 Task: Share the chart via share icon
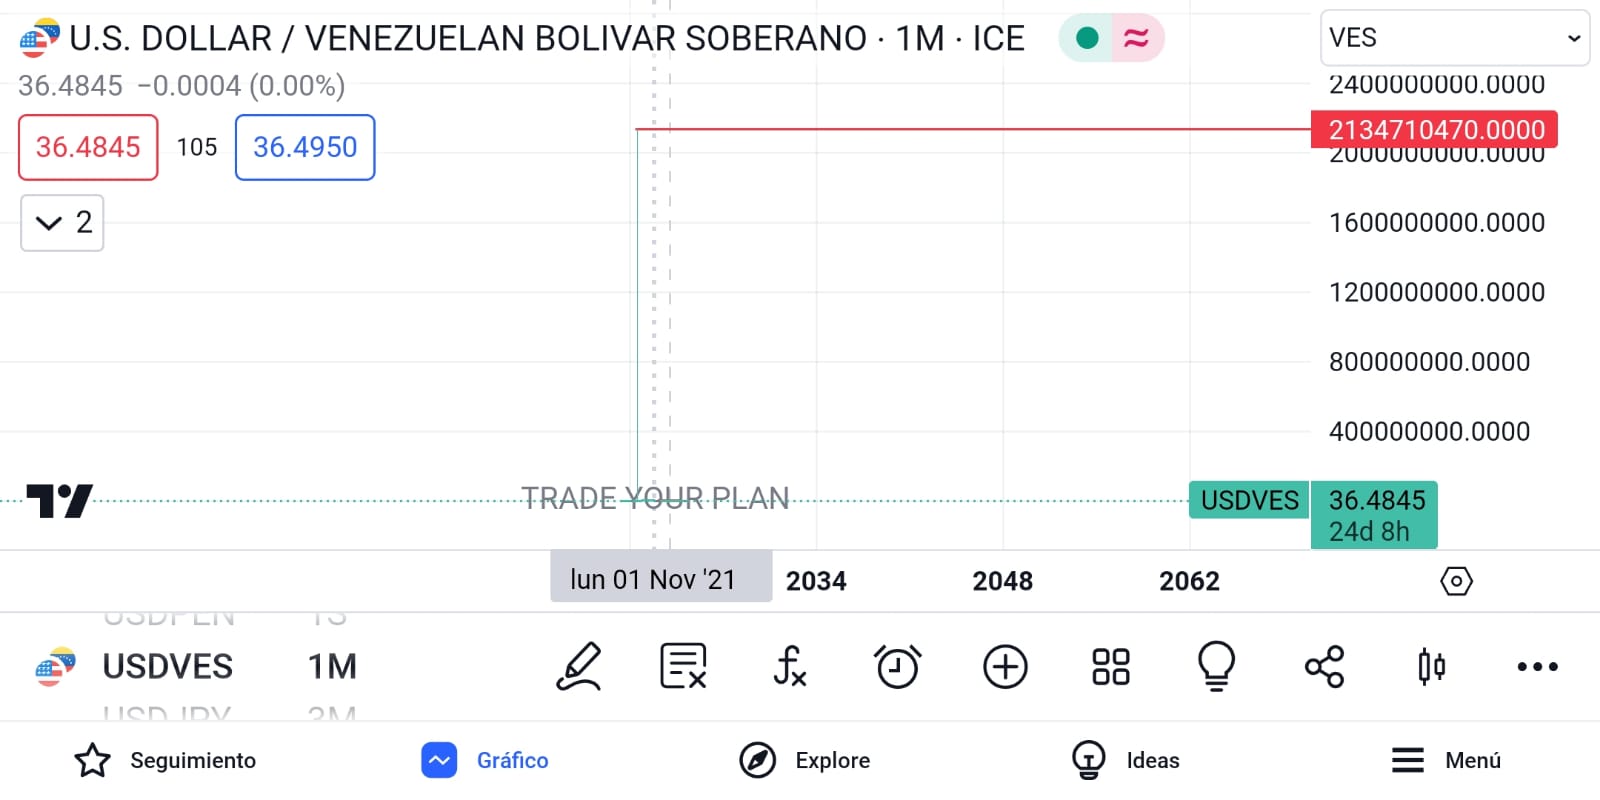point(1324,667)
